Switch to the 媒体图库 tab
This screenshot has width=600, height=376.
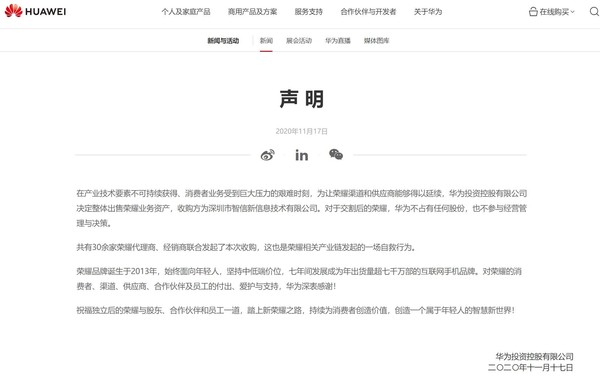(377, 41)
